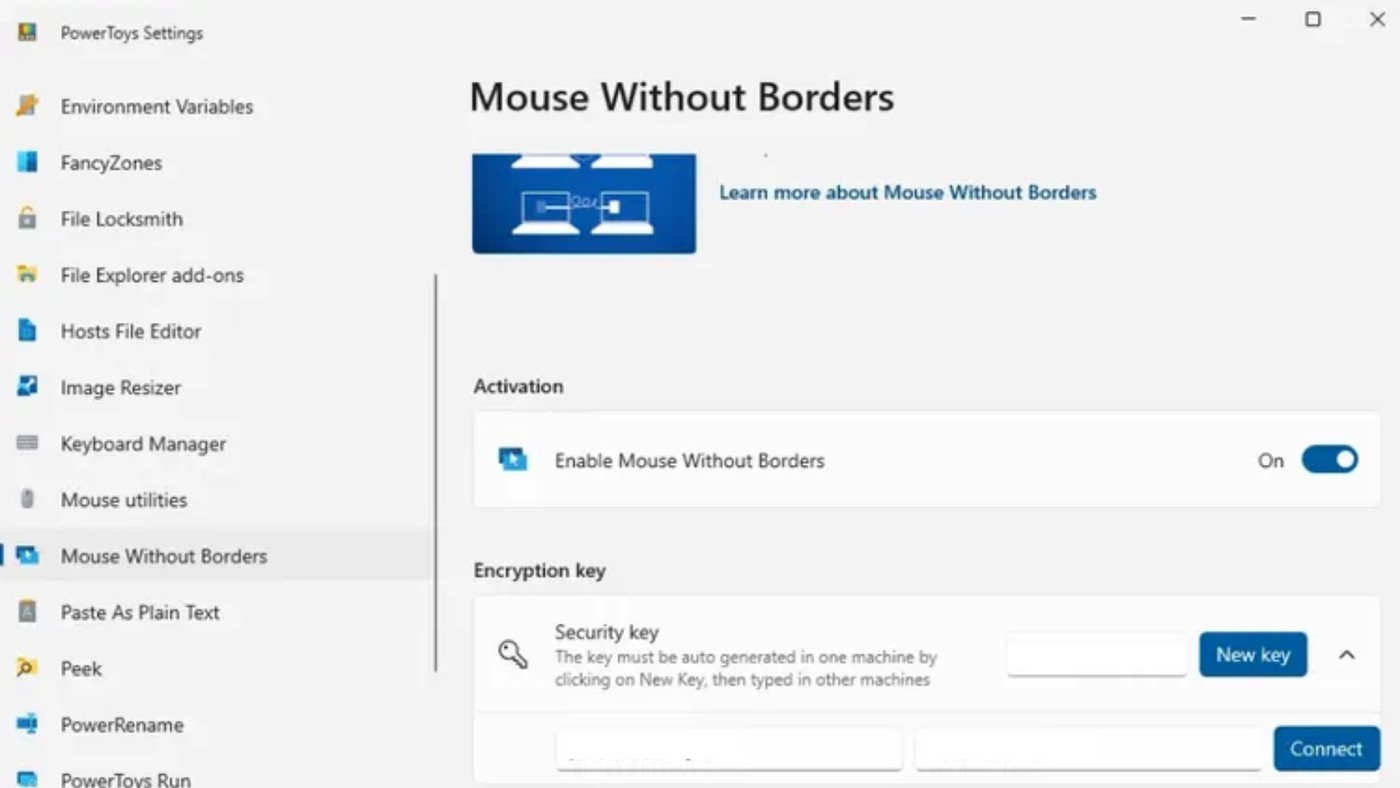1400x788 pixels.
Task: Click the Hosts File Editor icon
Action: 27,330
